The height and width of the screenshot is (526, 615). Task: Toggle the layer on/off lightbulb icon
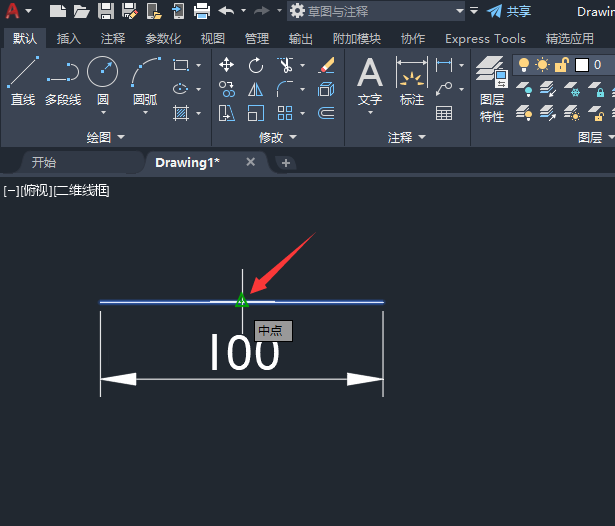click(523, 65)
